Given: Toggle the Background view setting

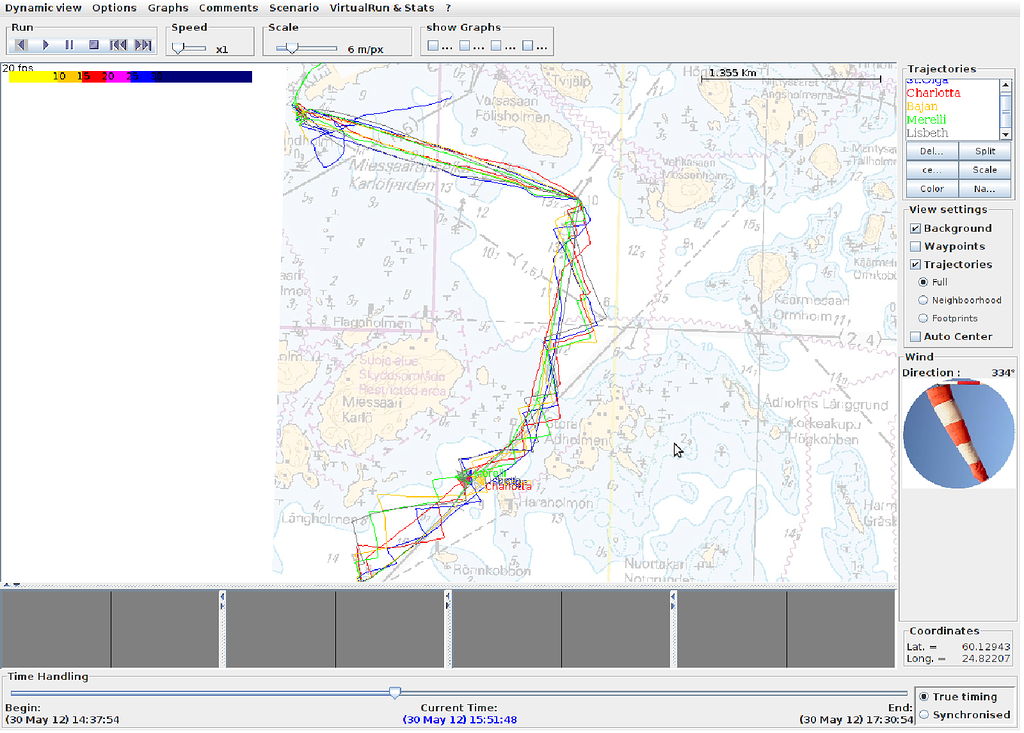Looking at the screenshot, I should coord(916,228).
